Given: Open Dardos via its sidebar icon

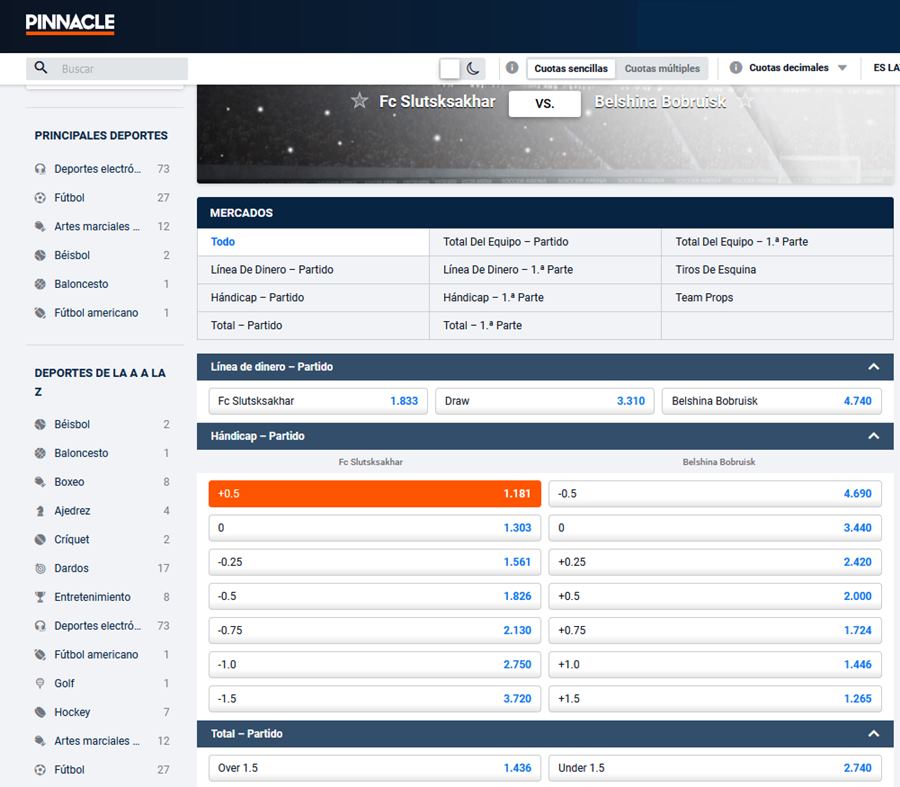Looking at the screenshot, I should tap(41, 568).
